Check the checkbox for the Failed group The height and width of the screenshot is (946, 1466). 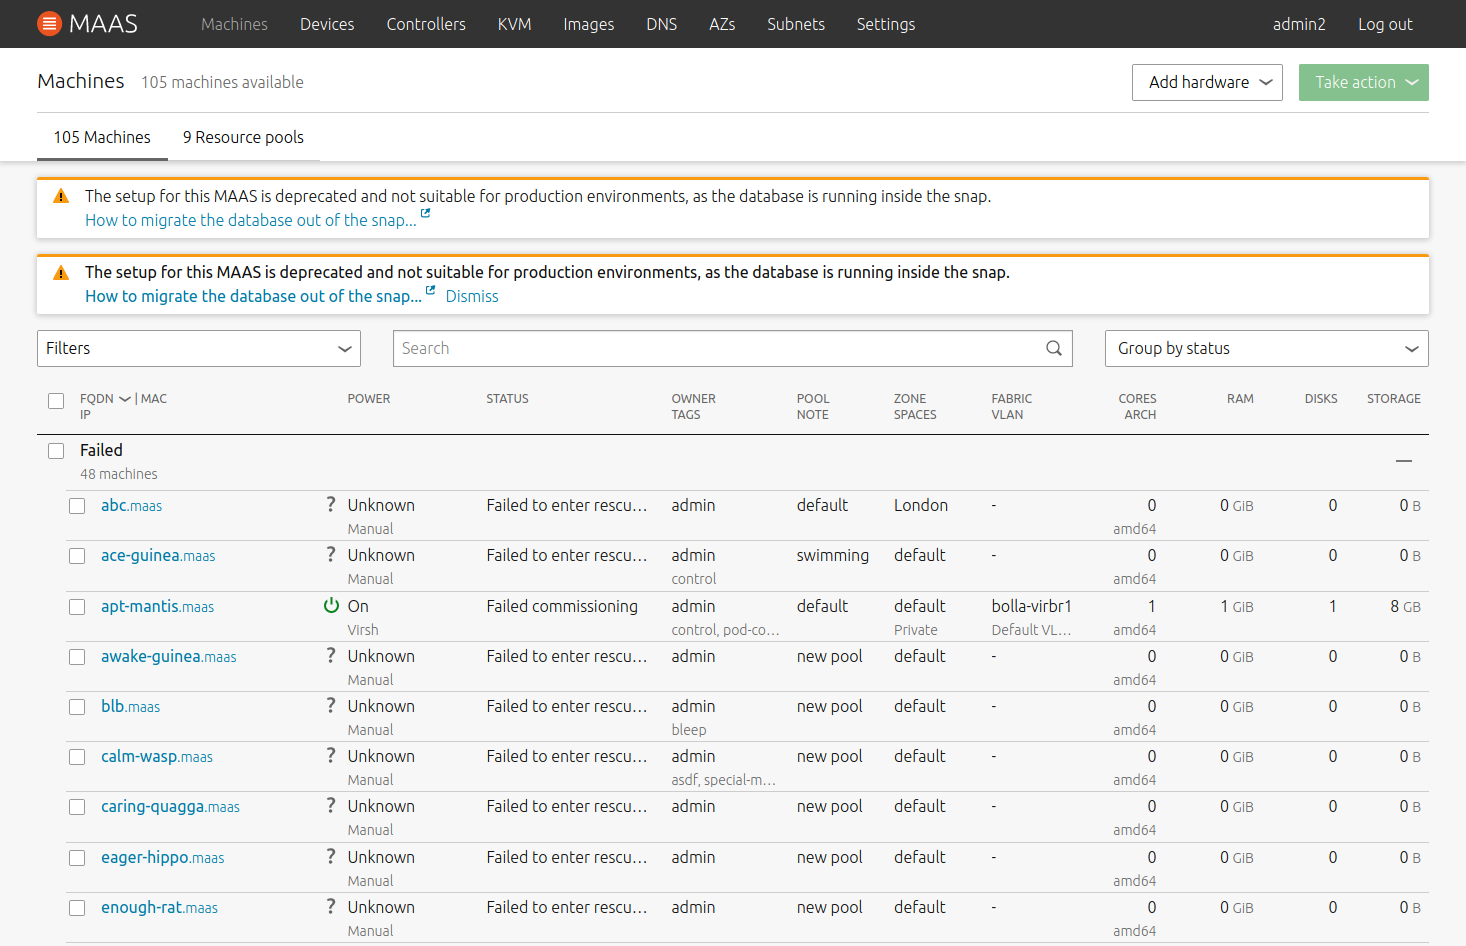56,450
